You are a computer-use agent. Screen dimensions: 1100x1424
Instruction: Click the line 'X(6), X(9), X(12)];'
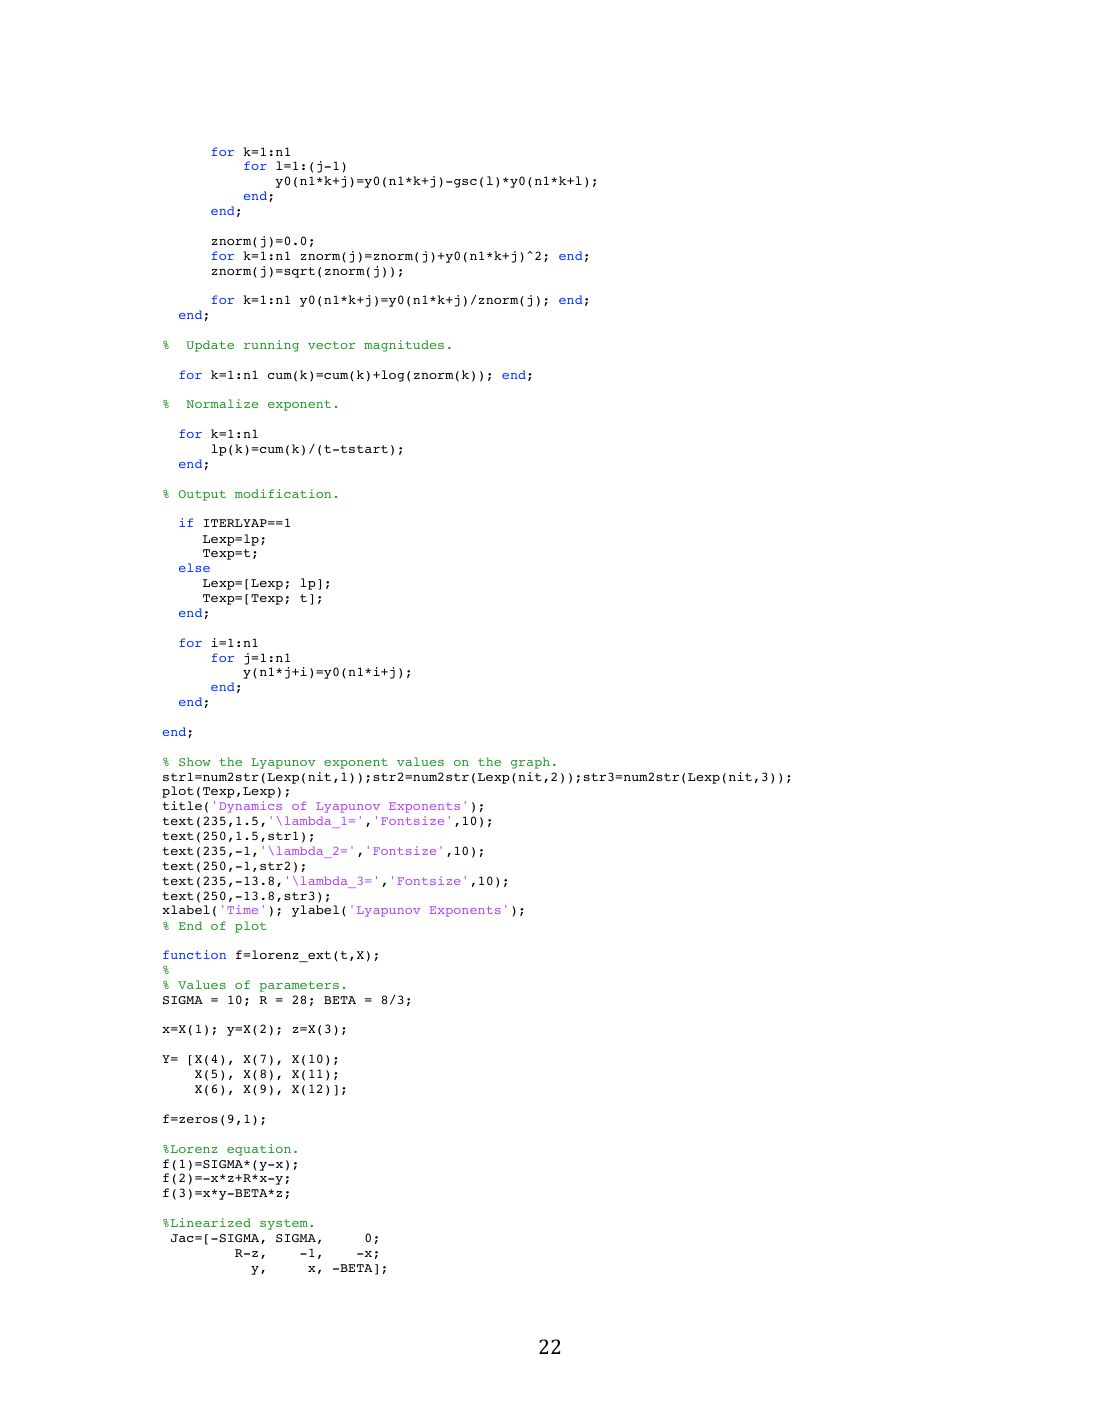[x=271, y=1090]
